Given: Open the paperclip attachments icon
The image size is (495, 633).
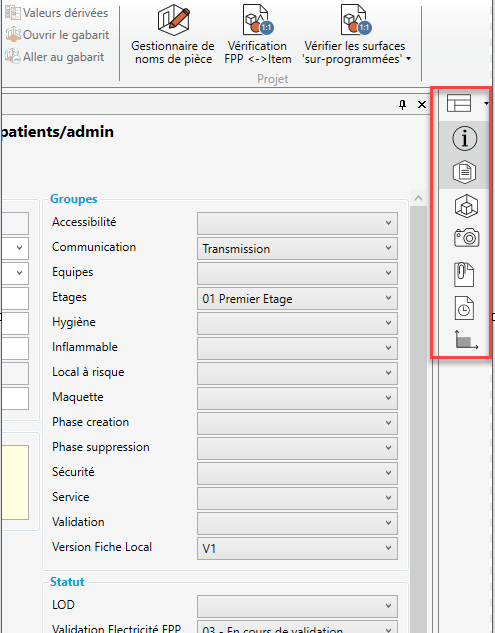Looking at the screenshot, I should click(x=464, y=274).
